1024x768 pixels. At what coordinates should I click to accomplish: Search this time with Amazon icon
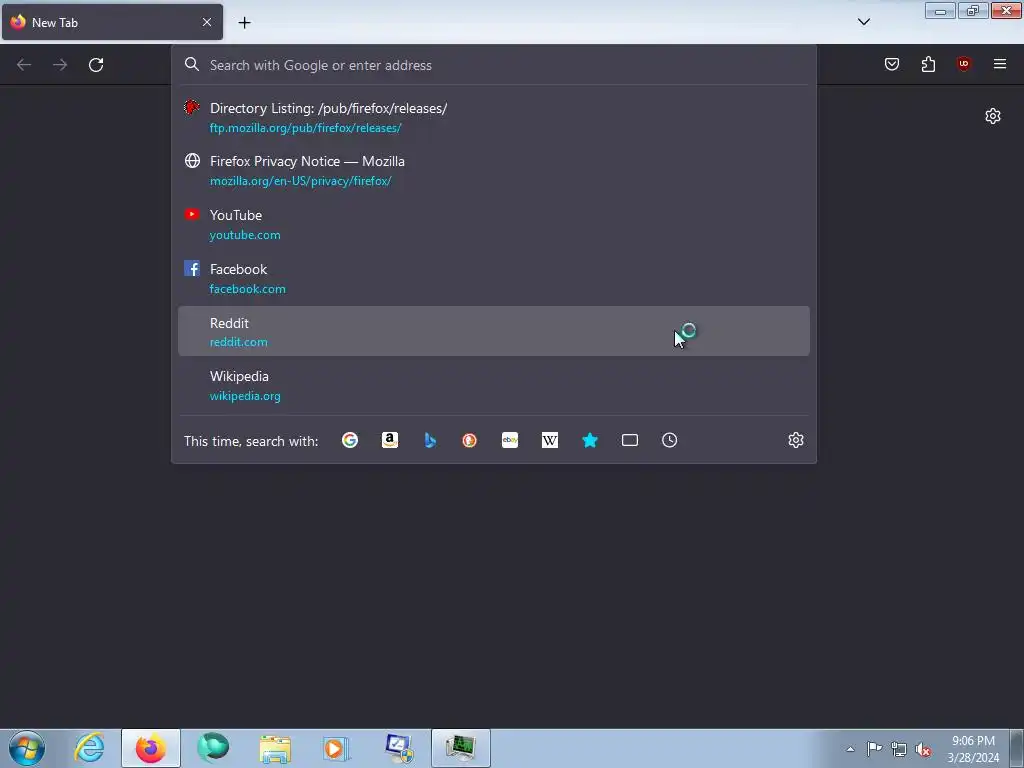tap(390, 440)
